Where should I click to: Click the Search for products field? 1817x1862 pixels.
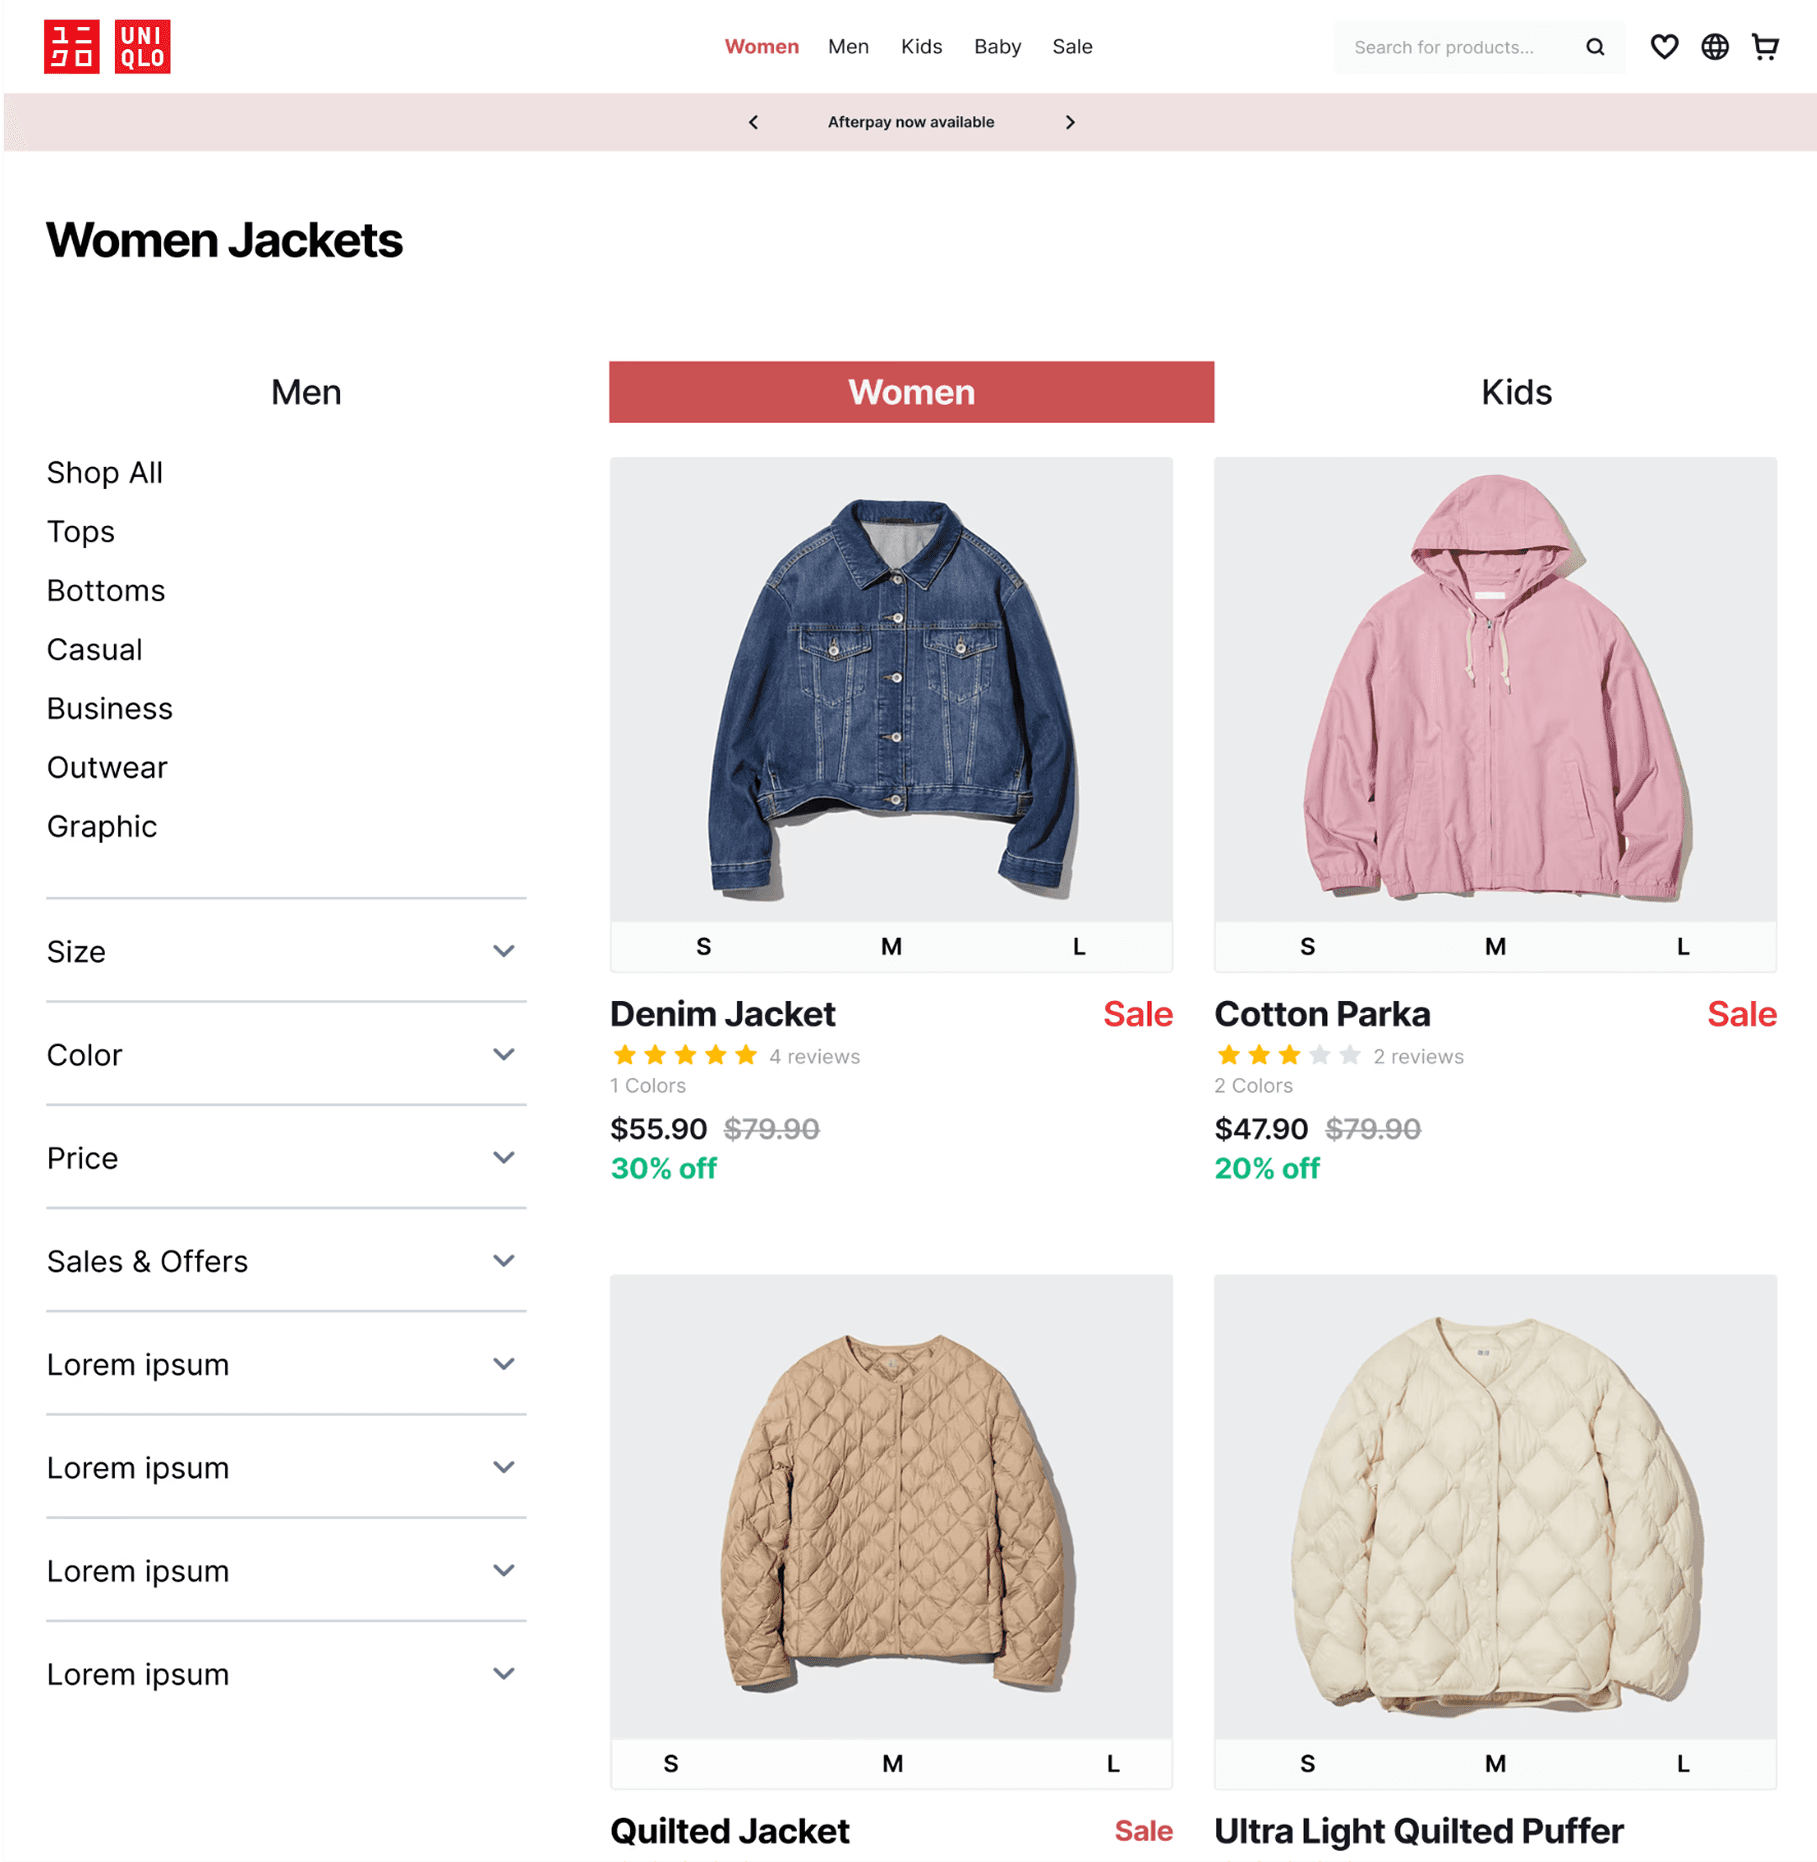coord(1460,47)
